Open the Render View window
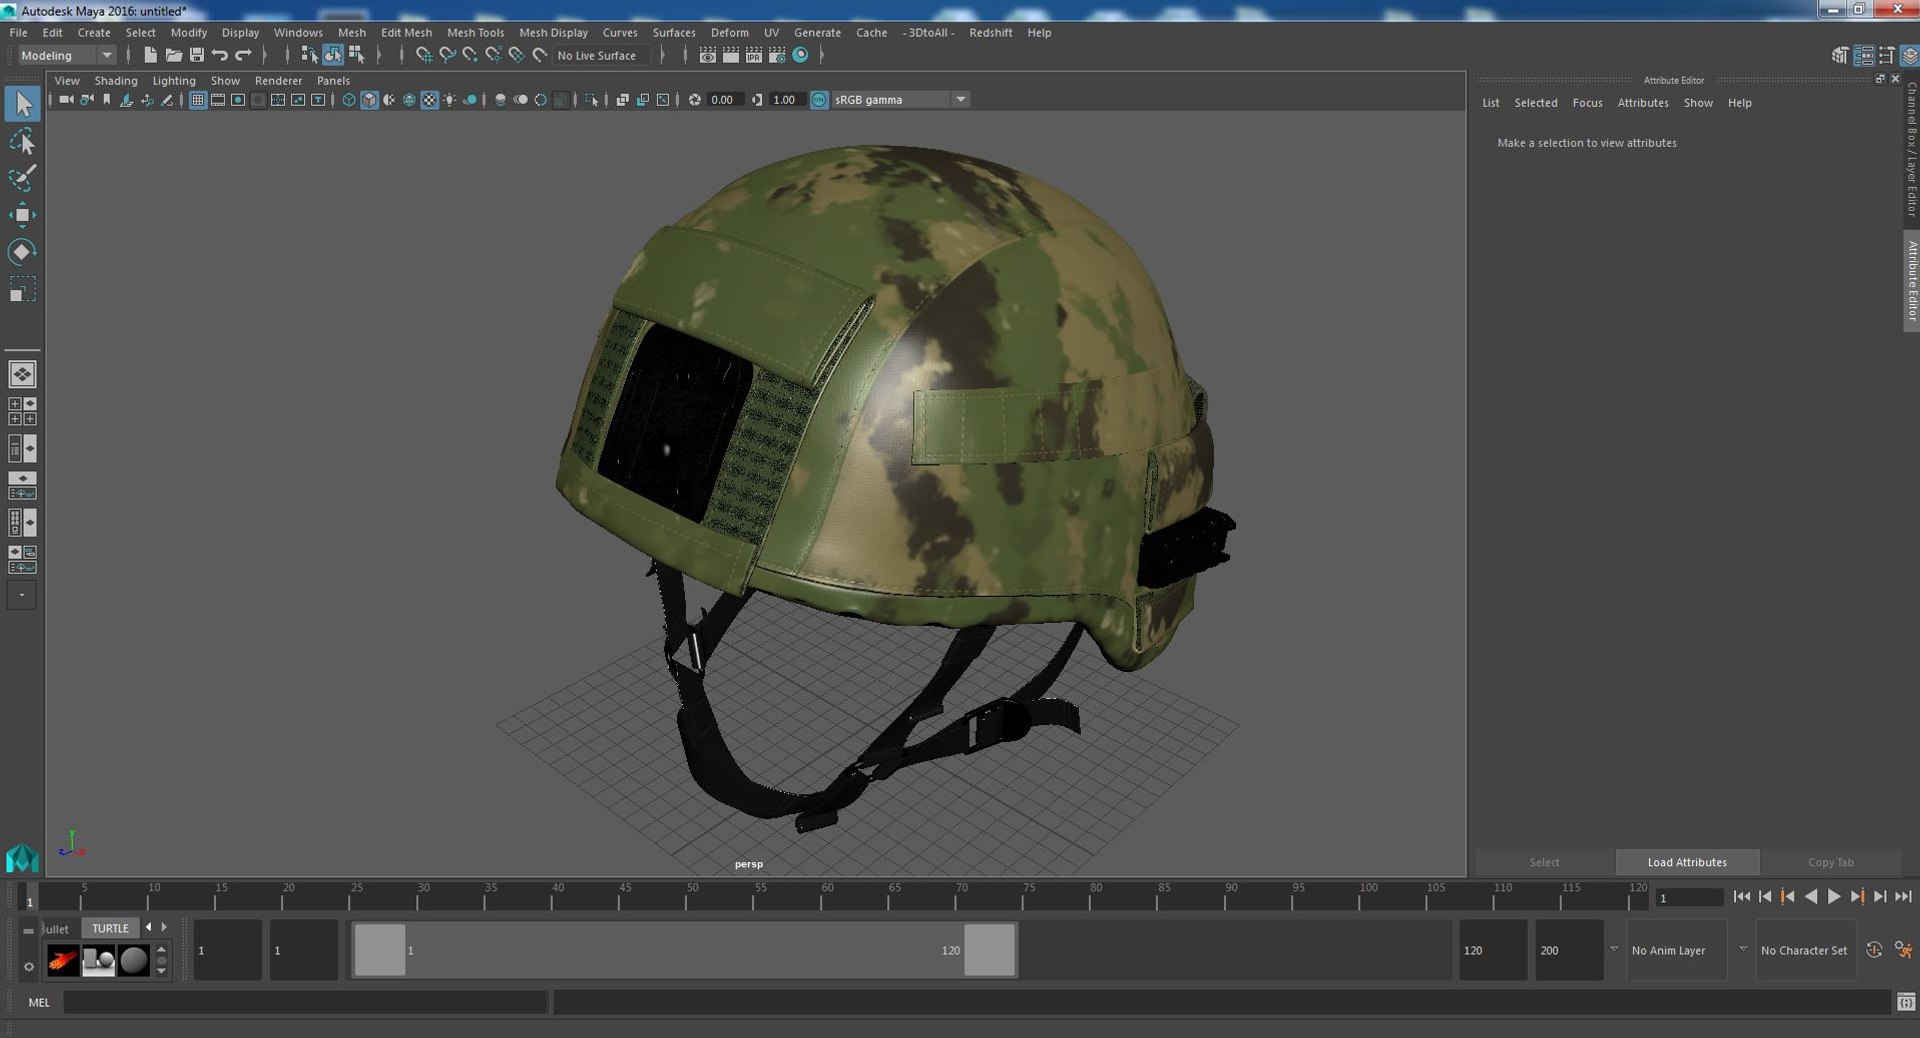Viewport: 1920px width, 1038px height. click(708, 55)
